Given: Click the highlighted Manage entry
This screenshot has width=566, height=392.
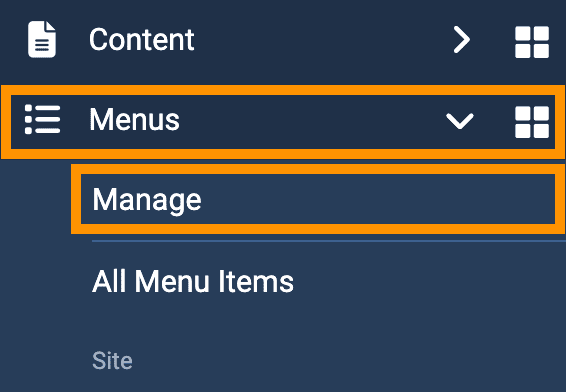Looking at the screenshot, I should 318,199.
